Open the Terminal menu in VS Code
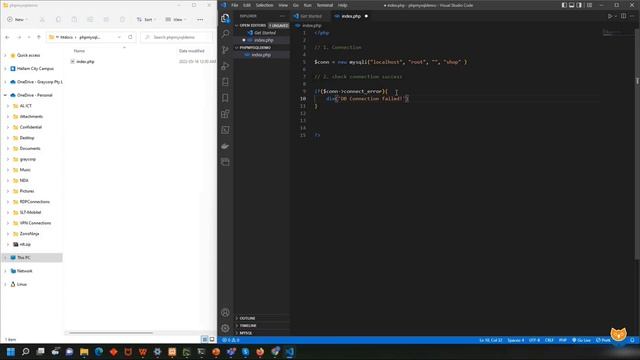 coord(325,5)
